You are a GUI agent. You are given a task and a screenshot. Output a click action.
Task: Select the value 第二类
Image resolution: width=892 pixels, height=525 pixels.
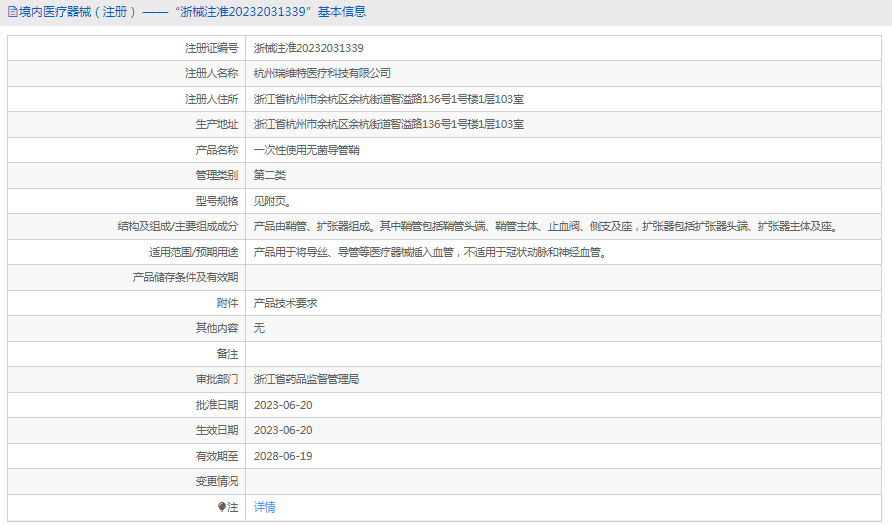coord(270,175)
